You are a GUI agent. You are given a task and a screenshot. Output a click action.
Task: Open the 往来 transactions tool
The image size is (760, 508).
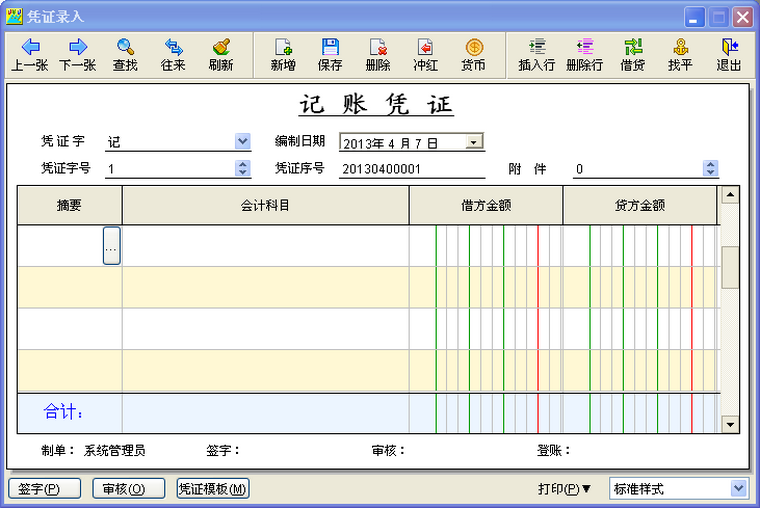[173, 55]
